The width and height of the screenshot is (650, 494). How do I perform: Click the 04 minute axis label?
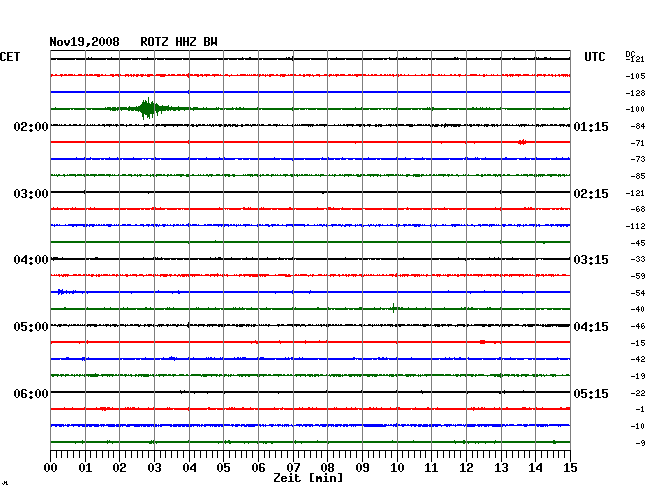pyautogui.click(x=189, y=468)
